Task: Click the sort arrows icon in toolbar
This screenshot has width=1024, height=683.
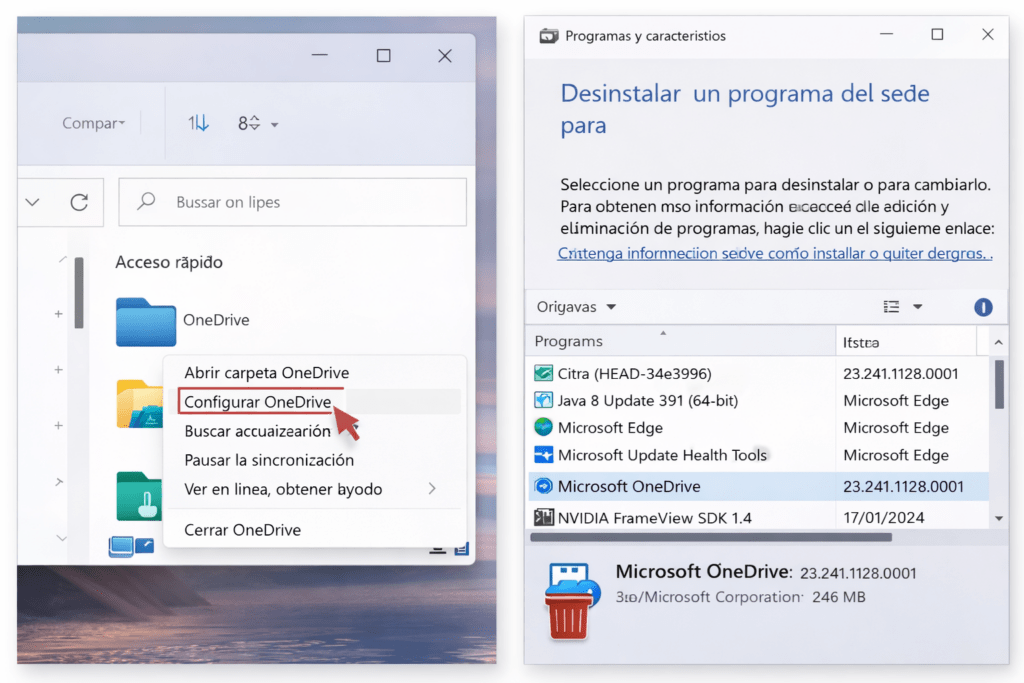Action: tap(198, 123)
